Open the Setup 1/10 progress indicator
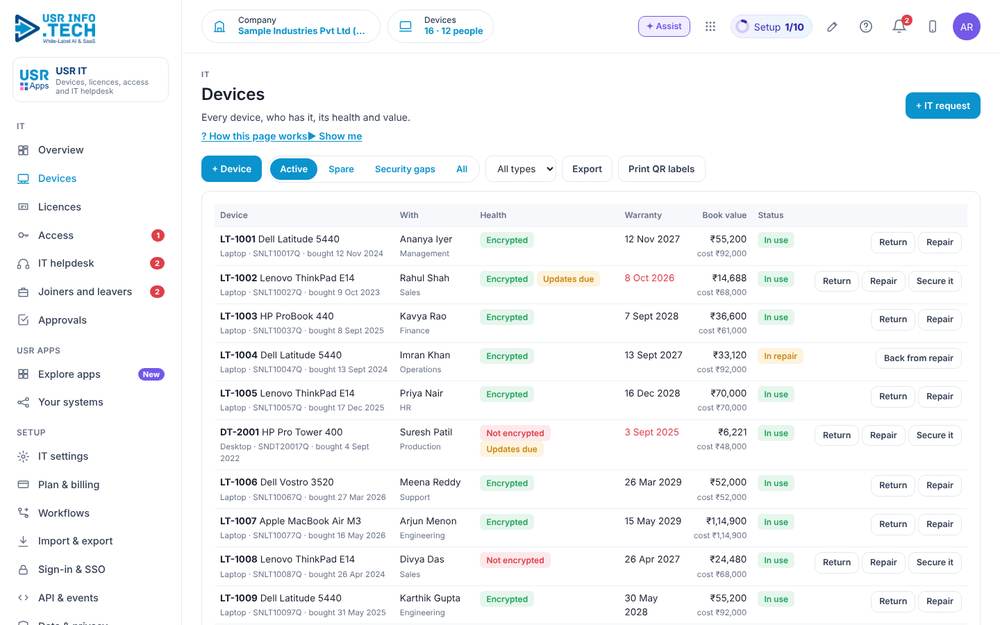1000x625 pixels. coord(771,27)
